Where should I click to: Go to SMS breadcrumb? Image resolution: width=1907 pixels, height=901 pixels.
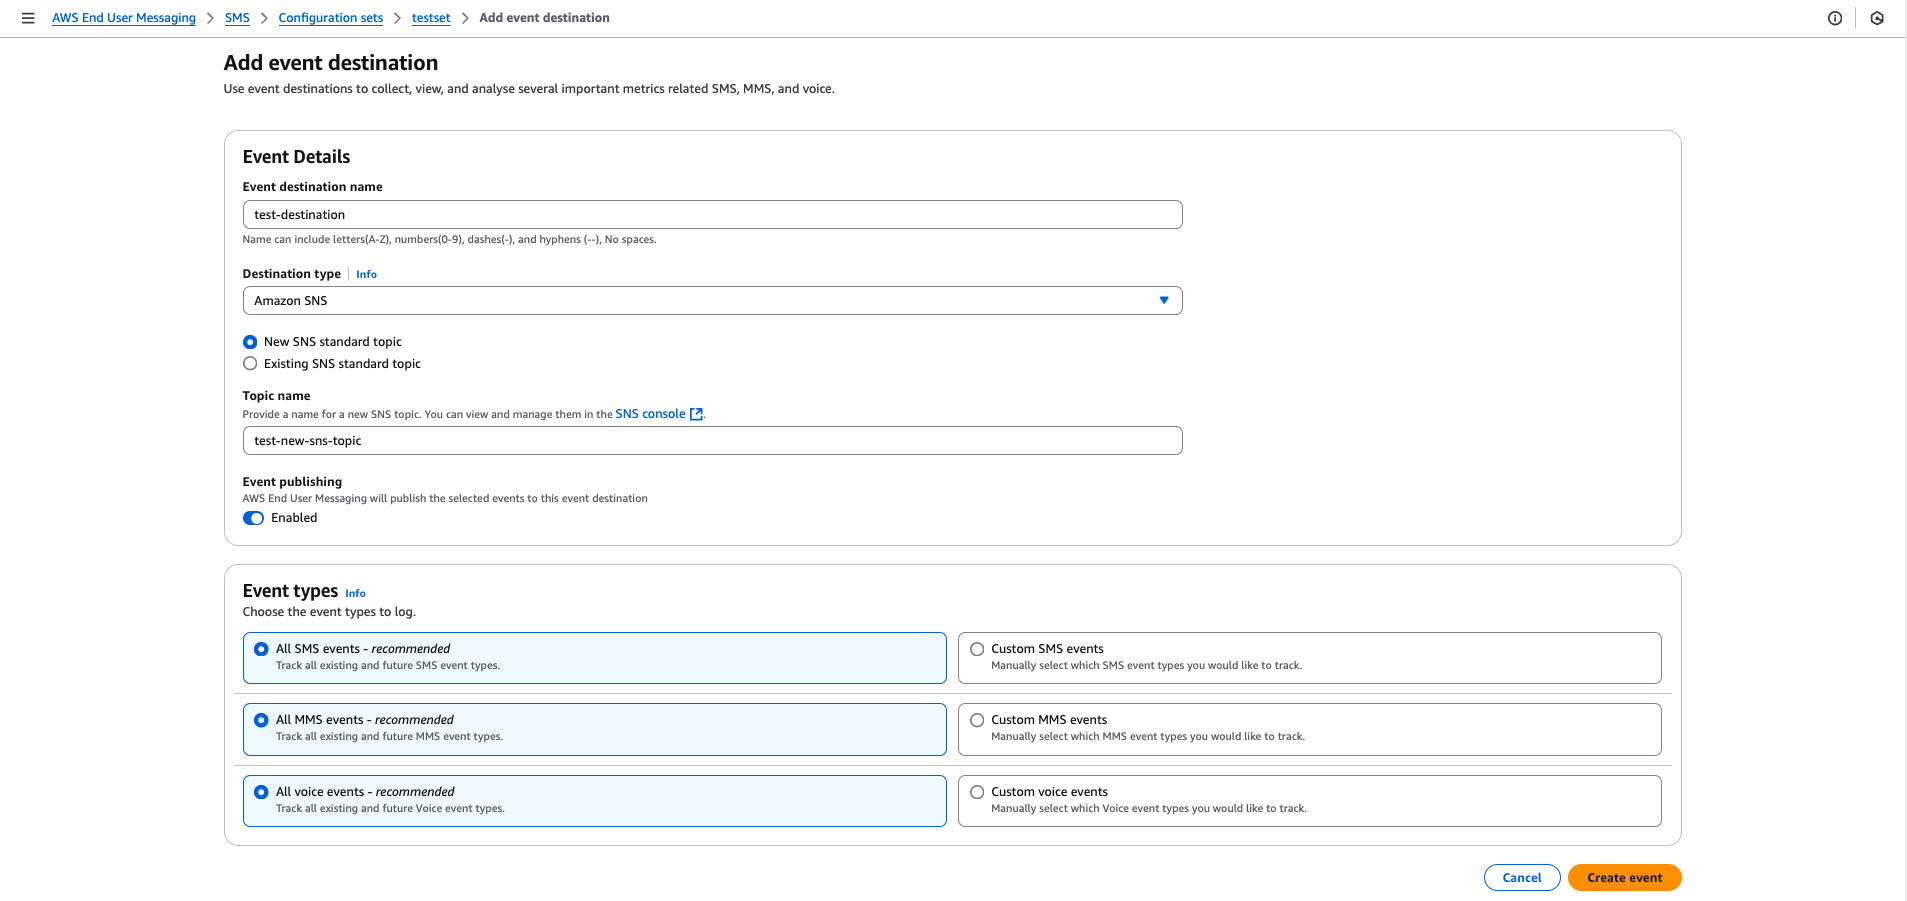237,18
